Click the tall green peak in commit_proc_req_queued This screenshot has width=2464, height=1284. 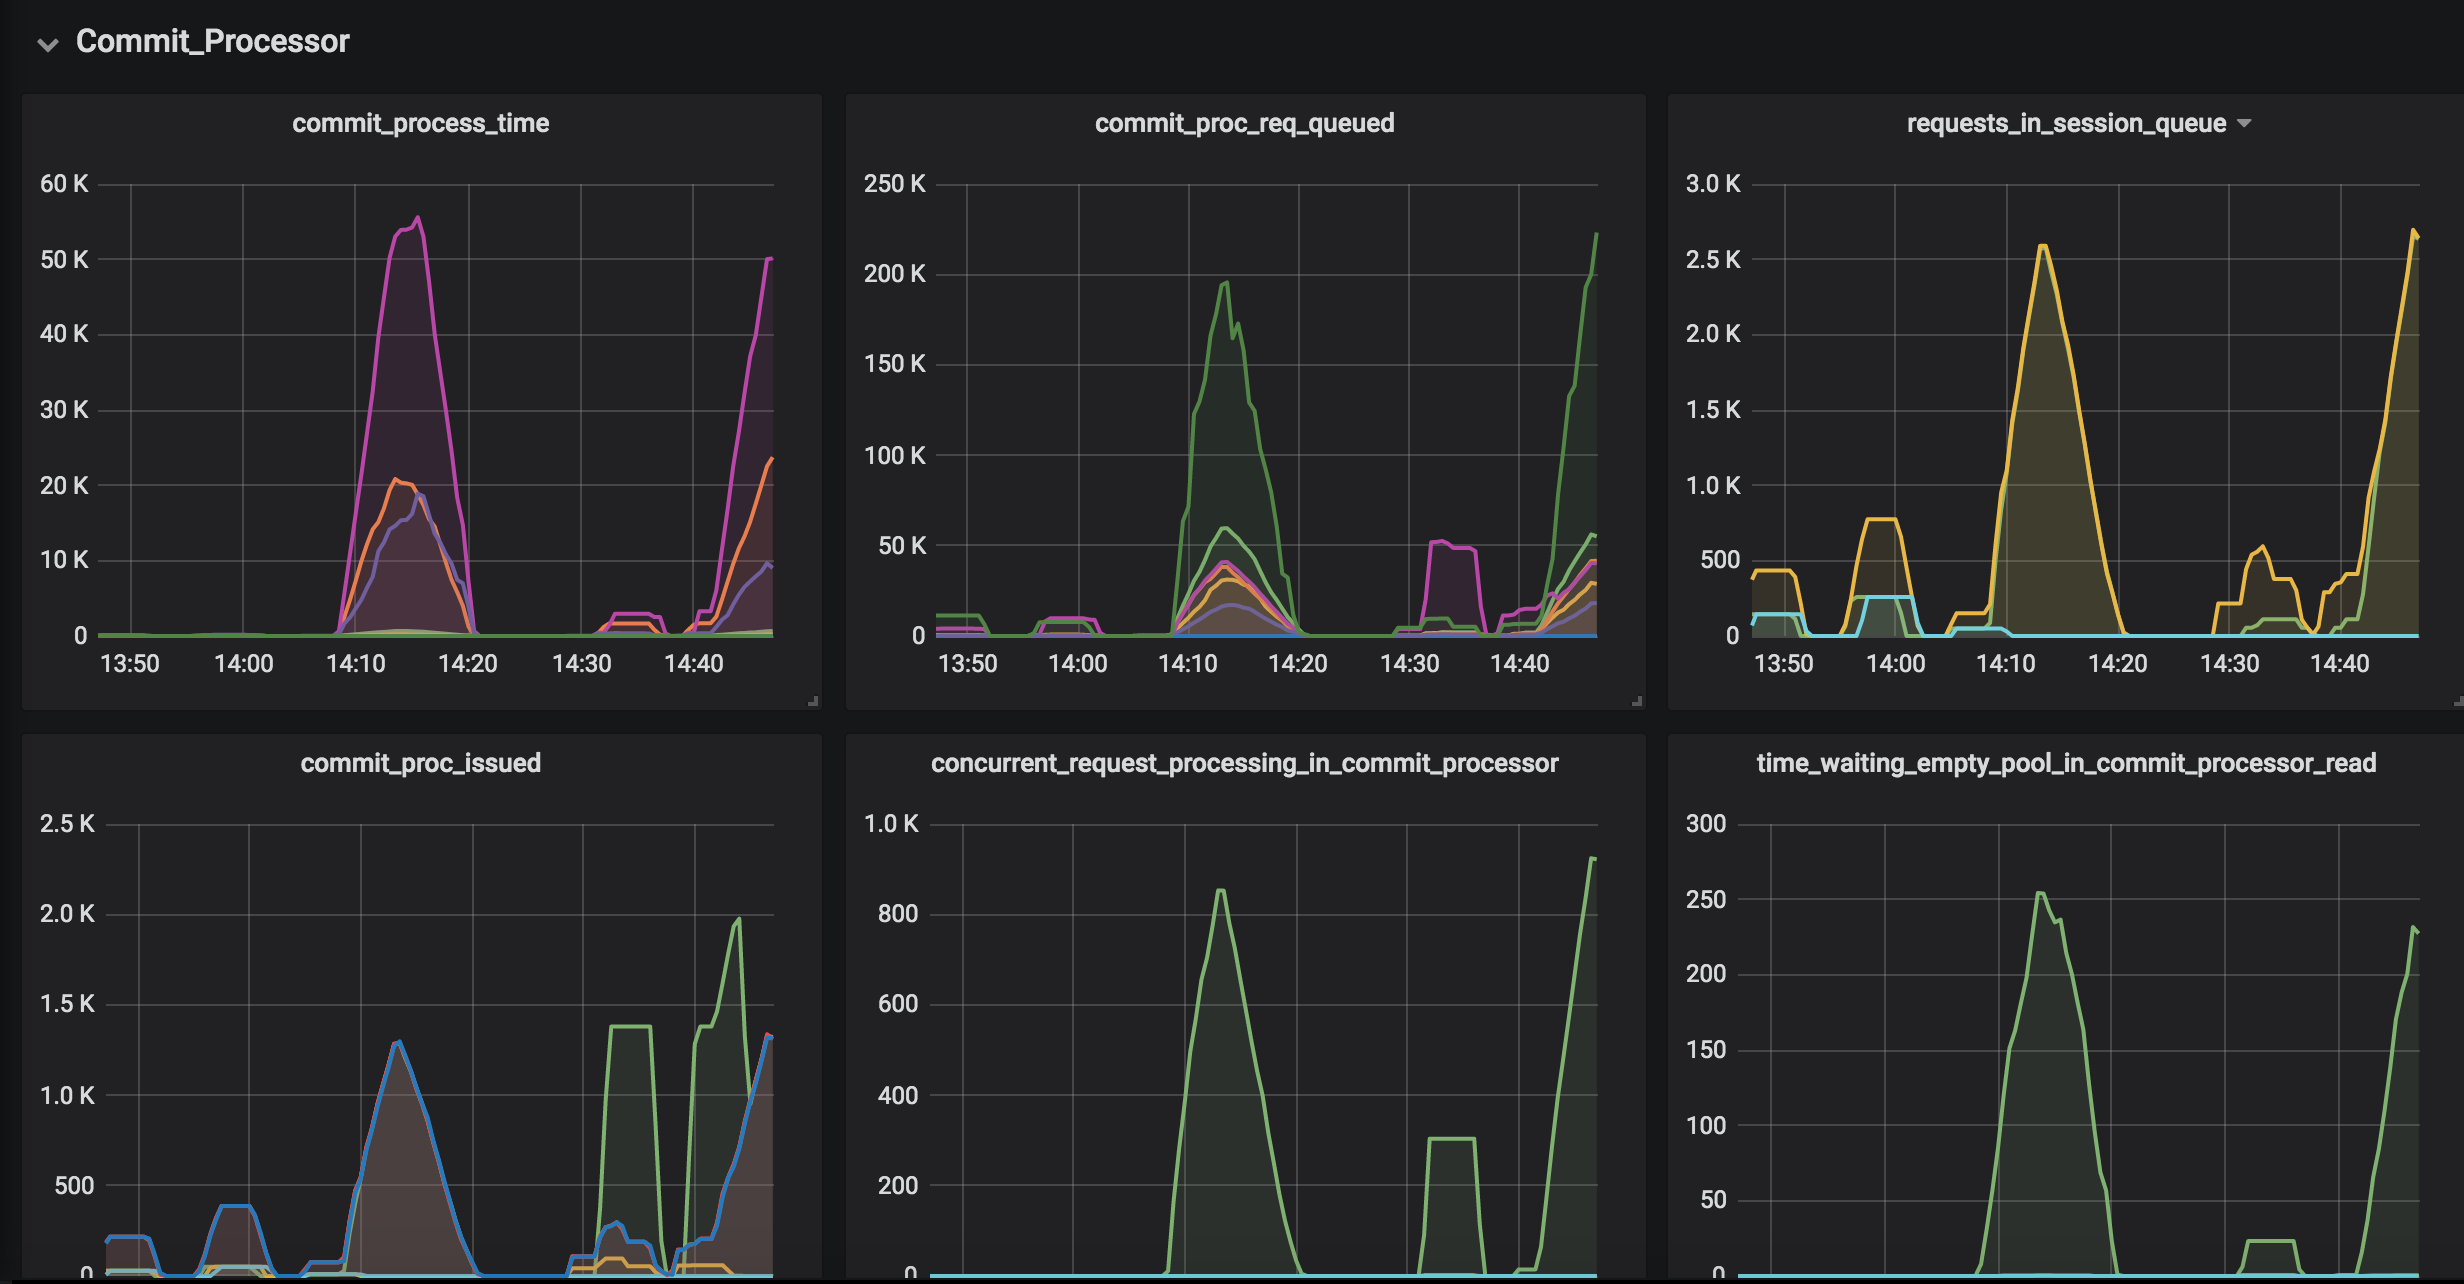(x=1226, y=284)
